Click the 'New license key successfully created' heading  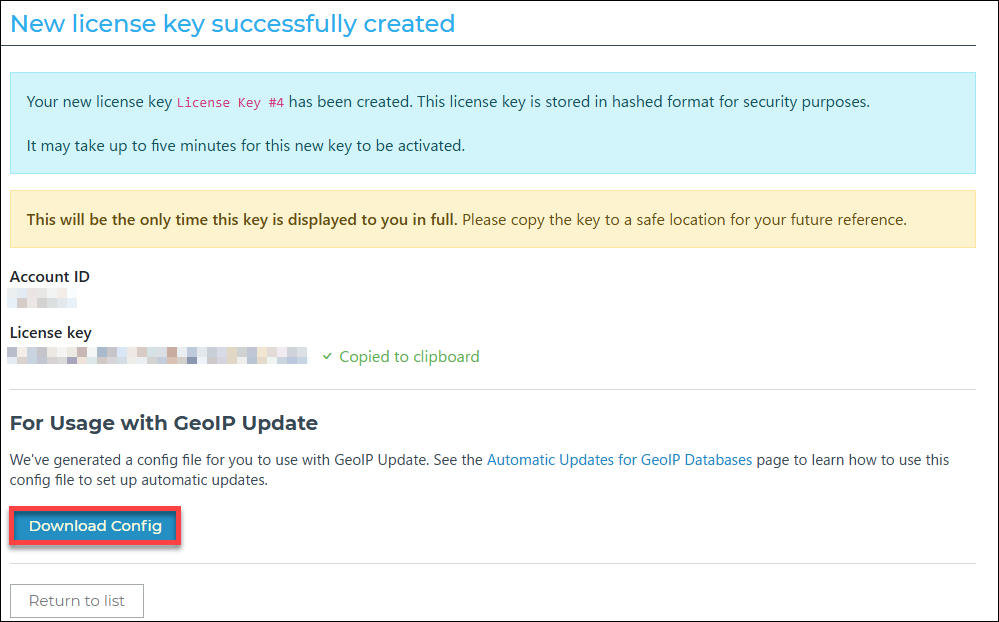point(232,24)
